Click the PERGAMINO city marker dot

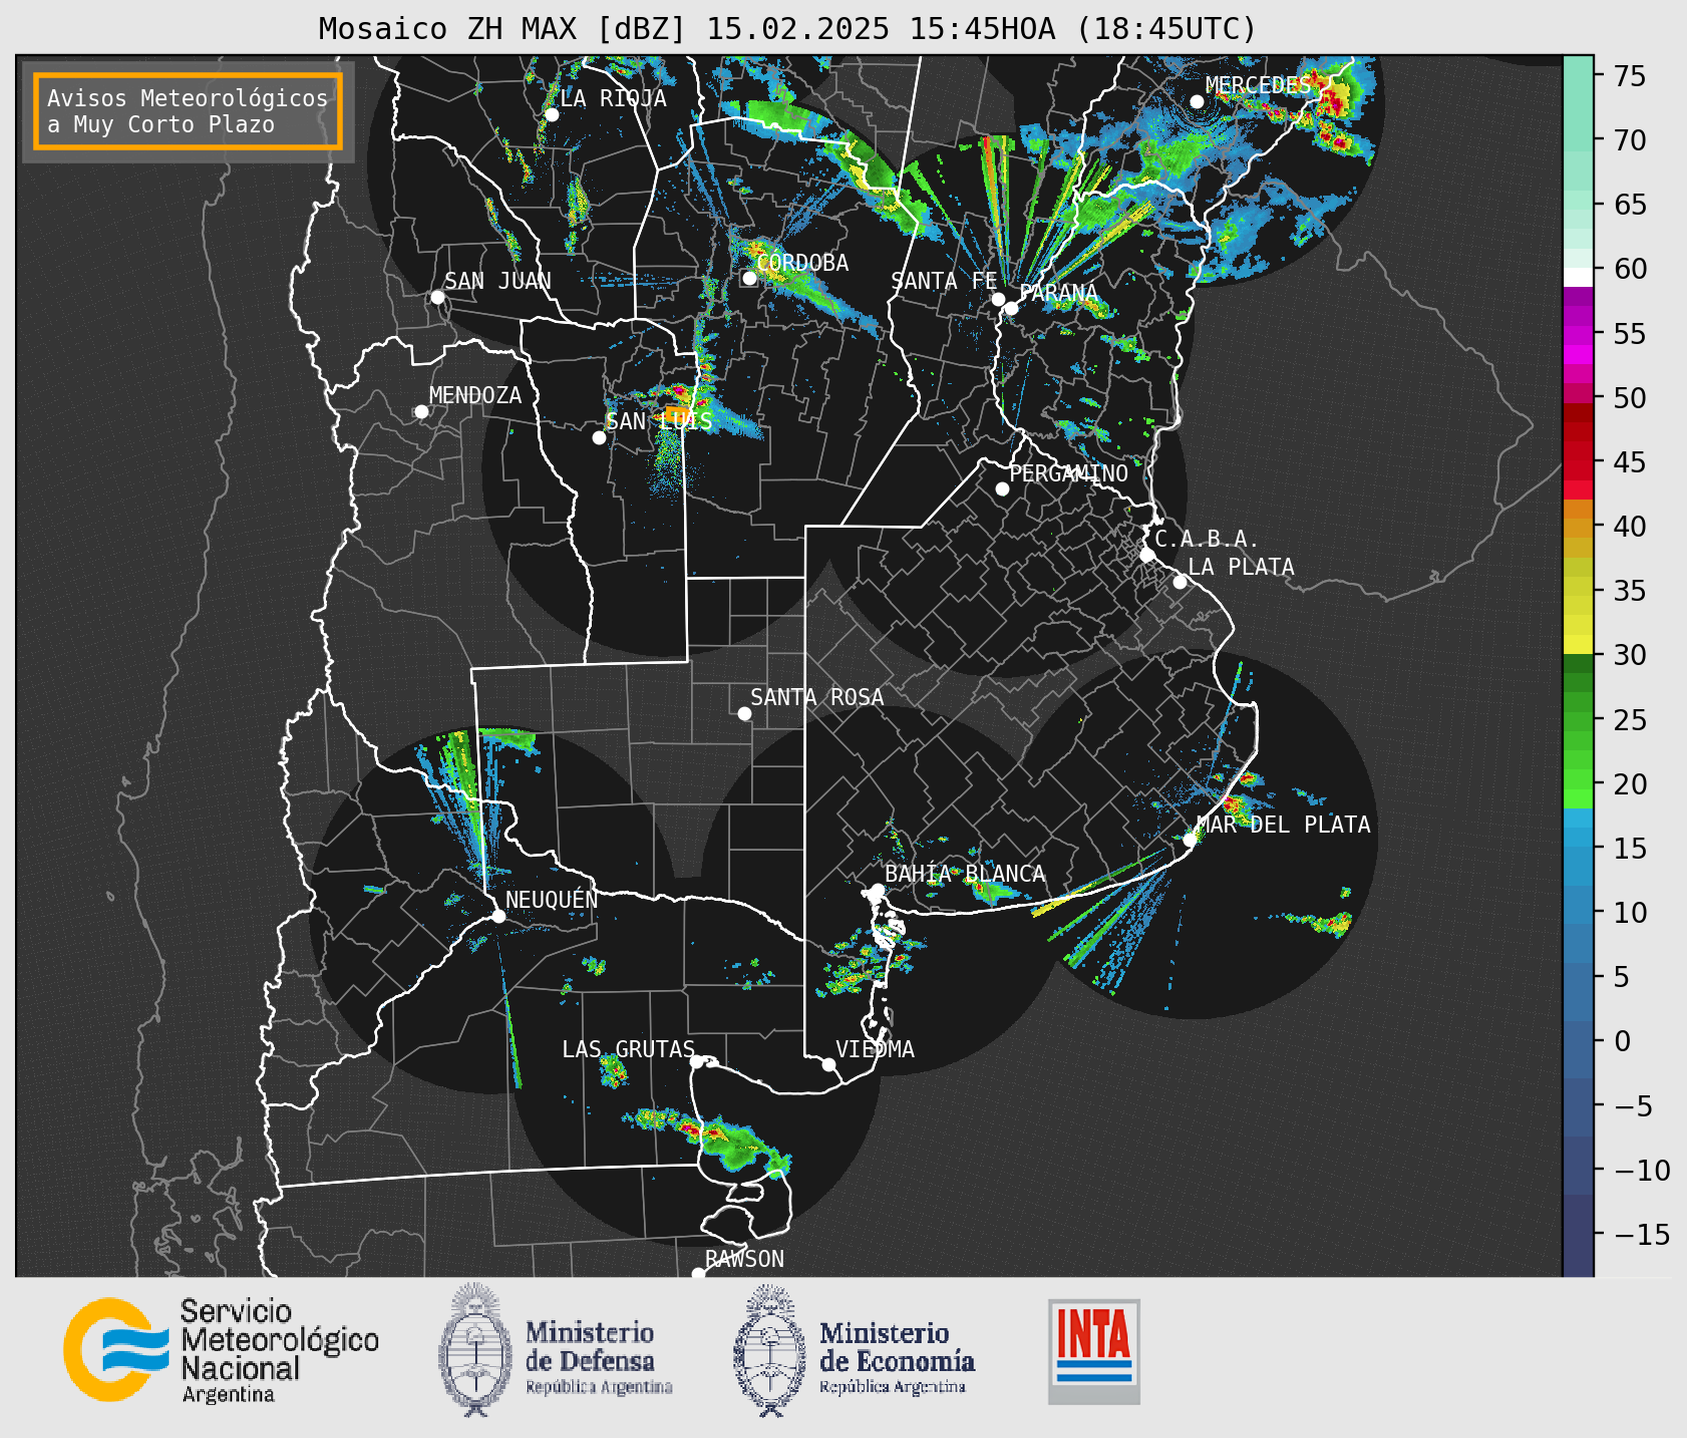pyautogui.click(x=1002, y=489)
